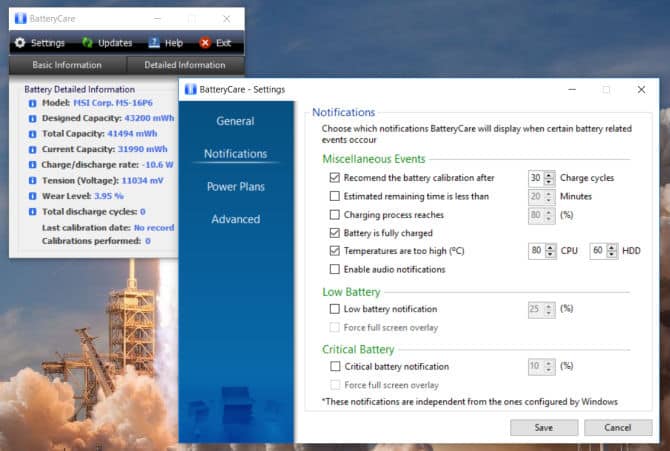Adjust CPU temperature threshold stepper
Viewport: 670px width, 451px height.
550,250
